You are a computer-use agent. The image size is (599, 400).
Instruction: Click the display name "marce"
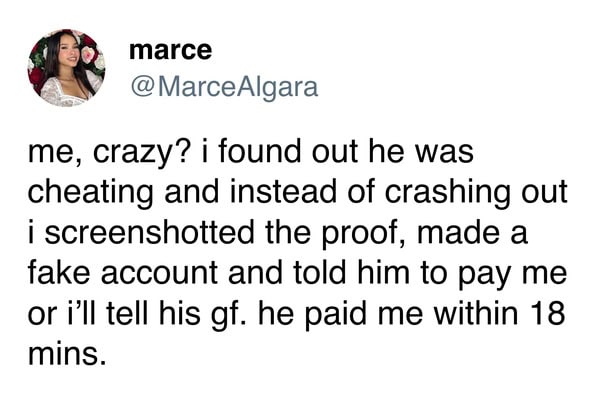click(x=170, y=50)
